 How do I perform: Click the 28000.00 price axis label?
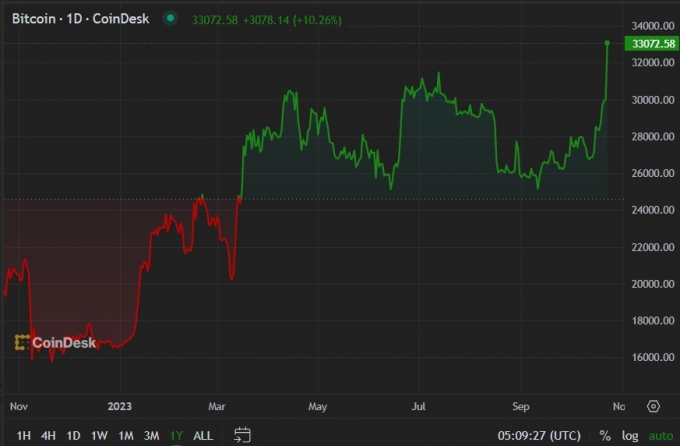[x=653, y=137]
